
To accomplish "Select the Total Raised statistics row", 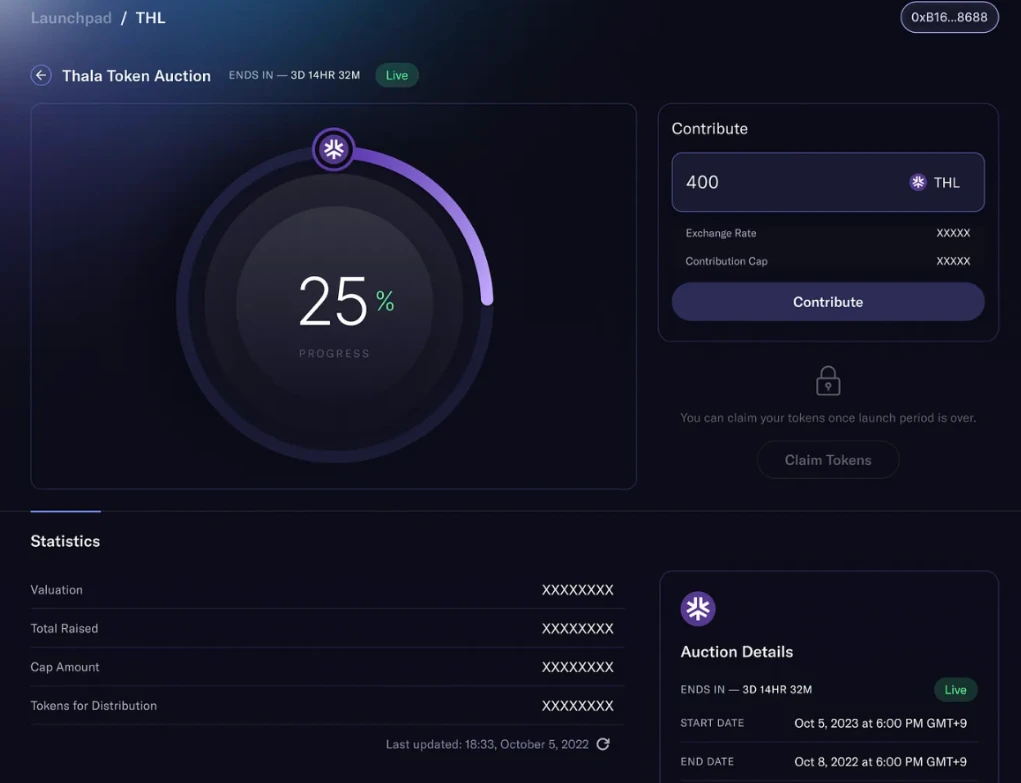I will pos(327,628).
